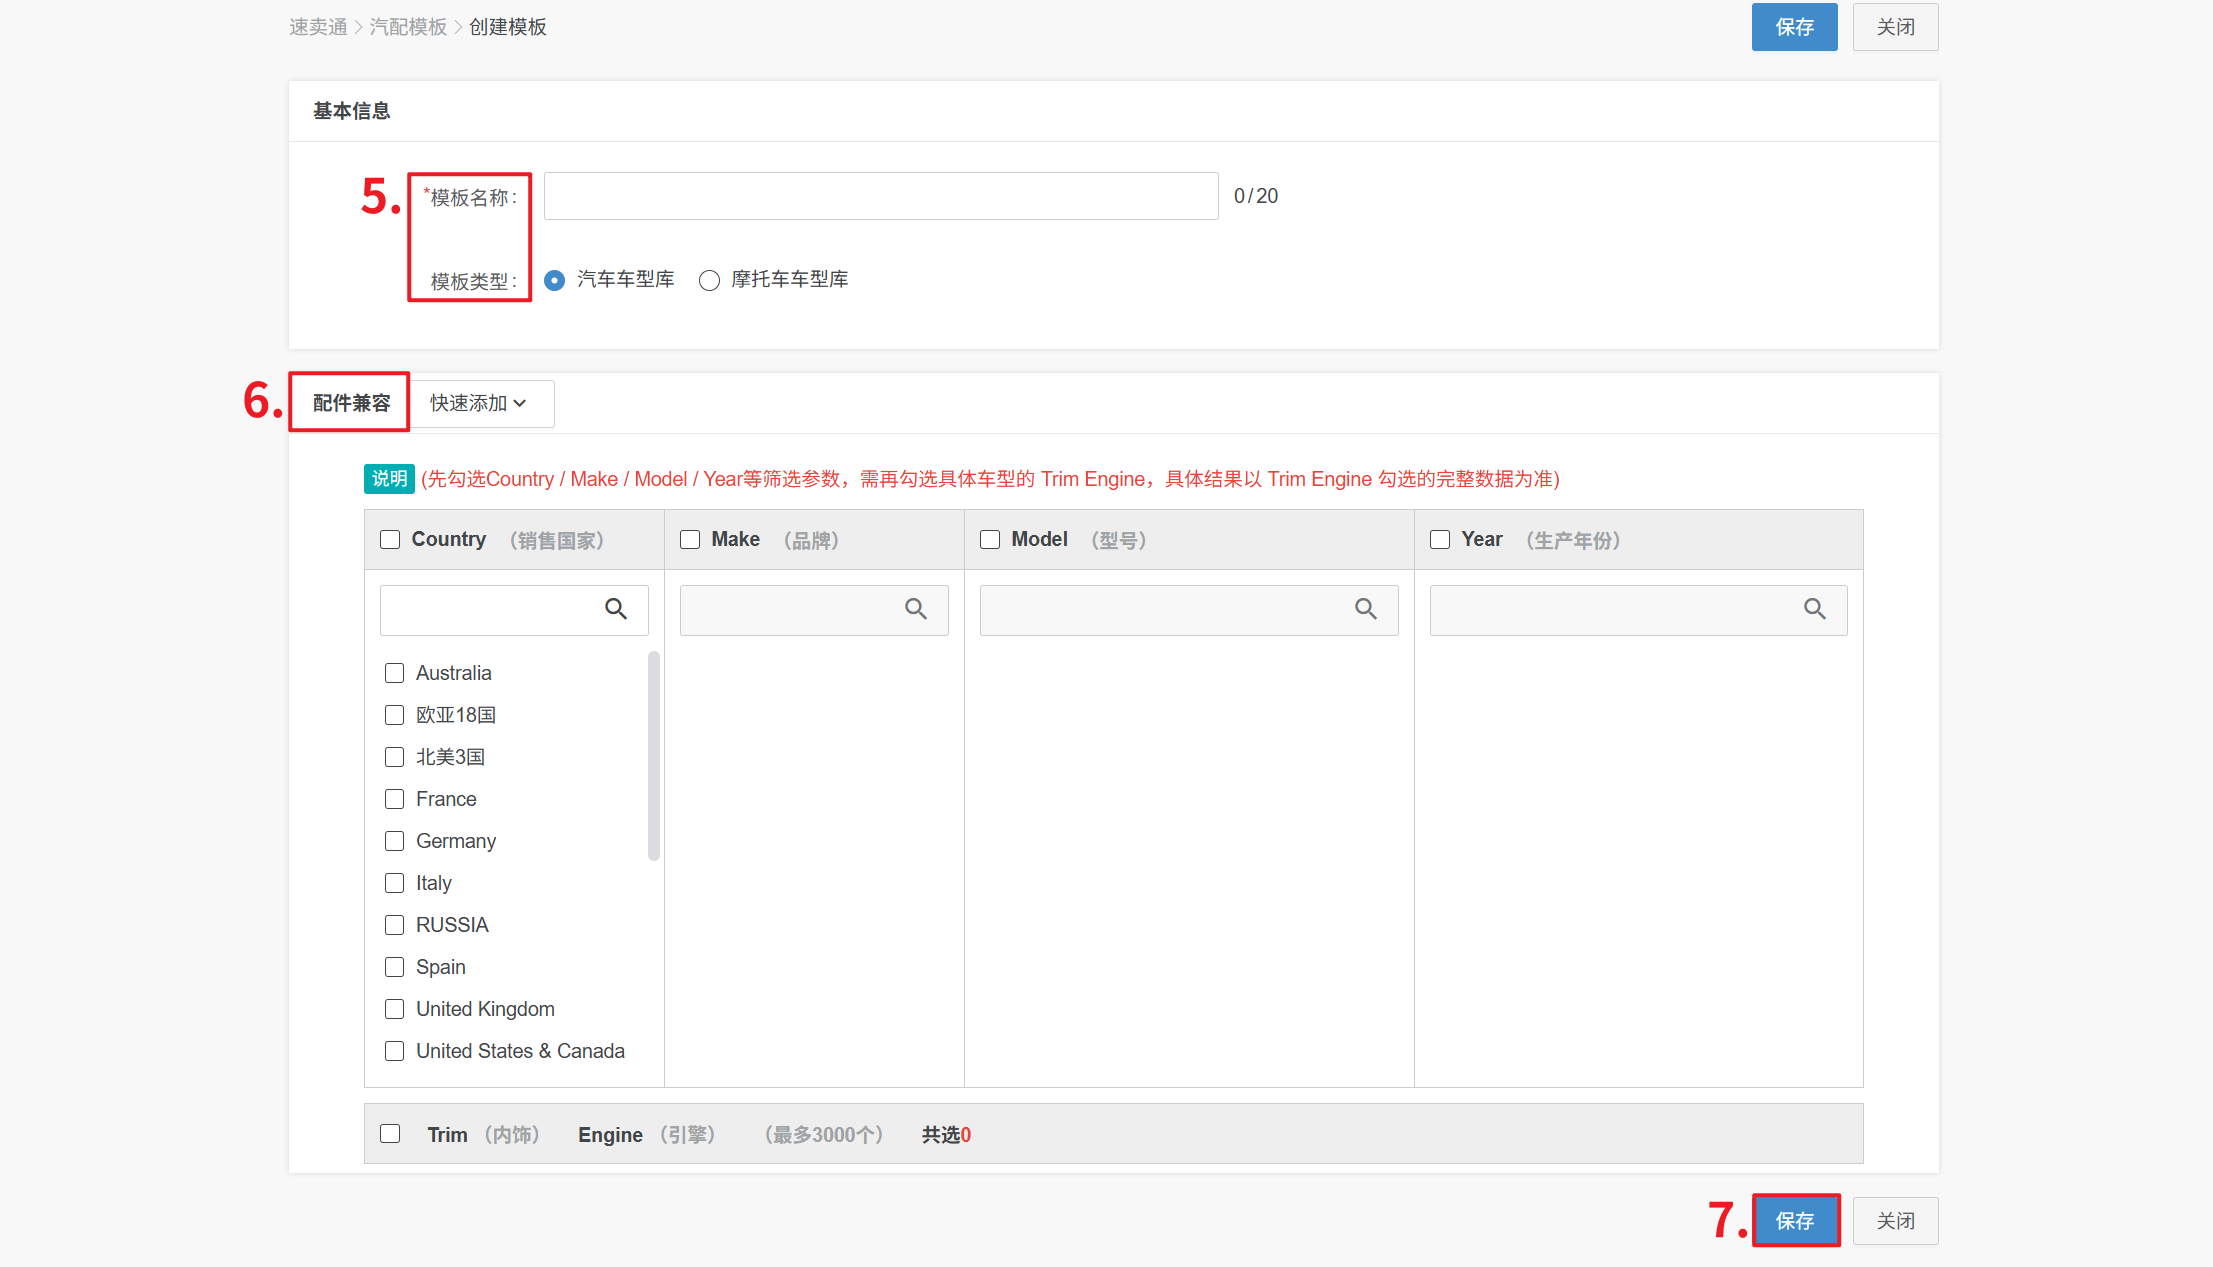The image size is (2213, 1267).
Task: Select 摩托车车型库 radio option
Action: [x=709, y=280]
